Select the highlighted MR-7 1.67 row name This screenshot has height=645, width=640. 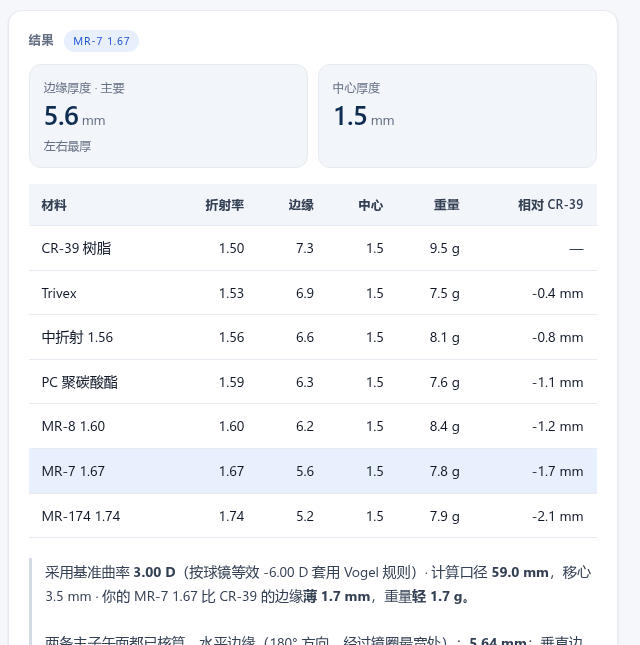73,471
